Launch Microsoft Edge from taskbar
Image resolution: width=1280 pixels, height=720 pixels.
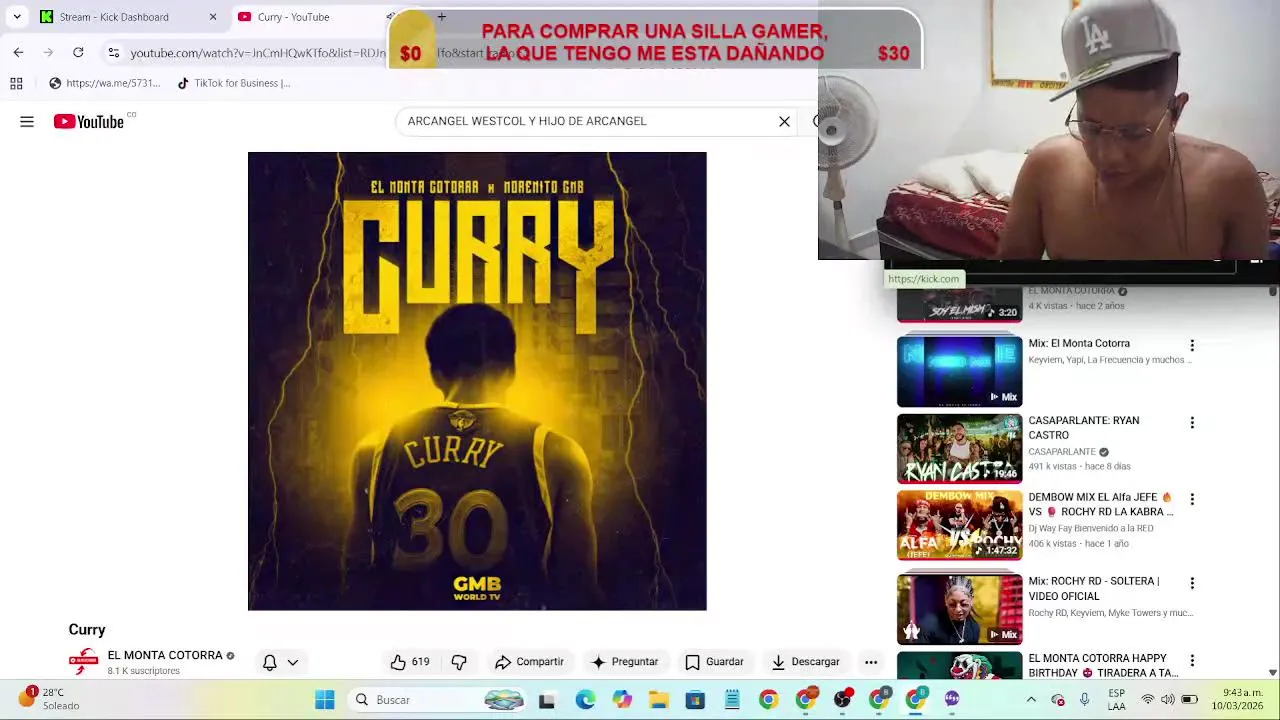pos(585,700)
